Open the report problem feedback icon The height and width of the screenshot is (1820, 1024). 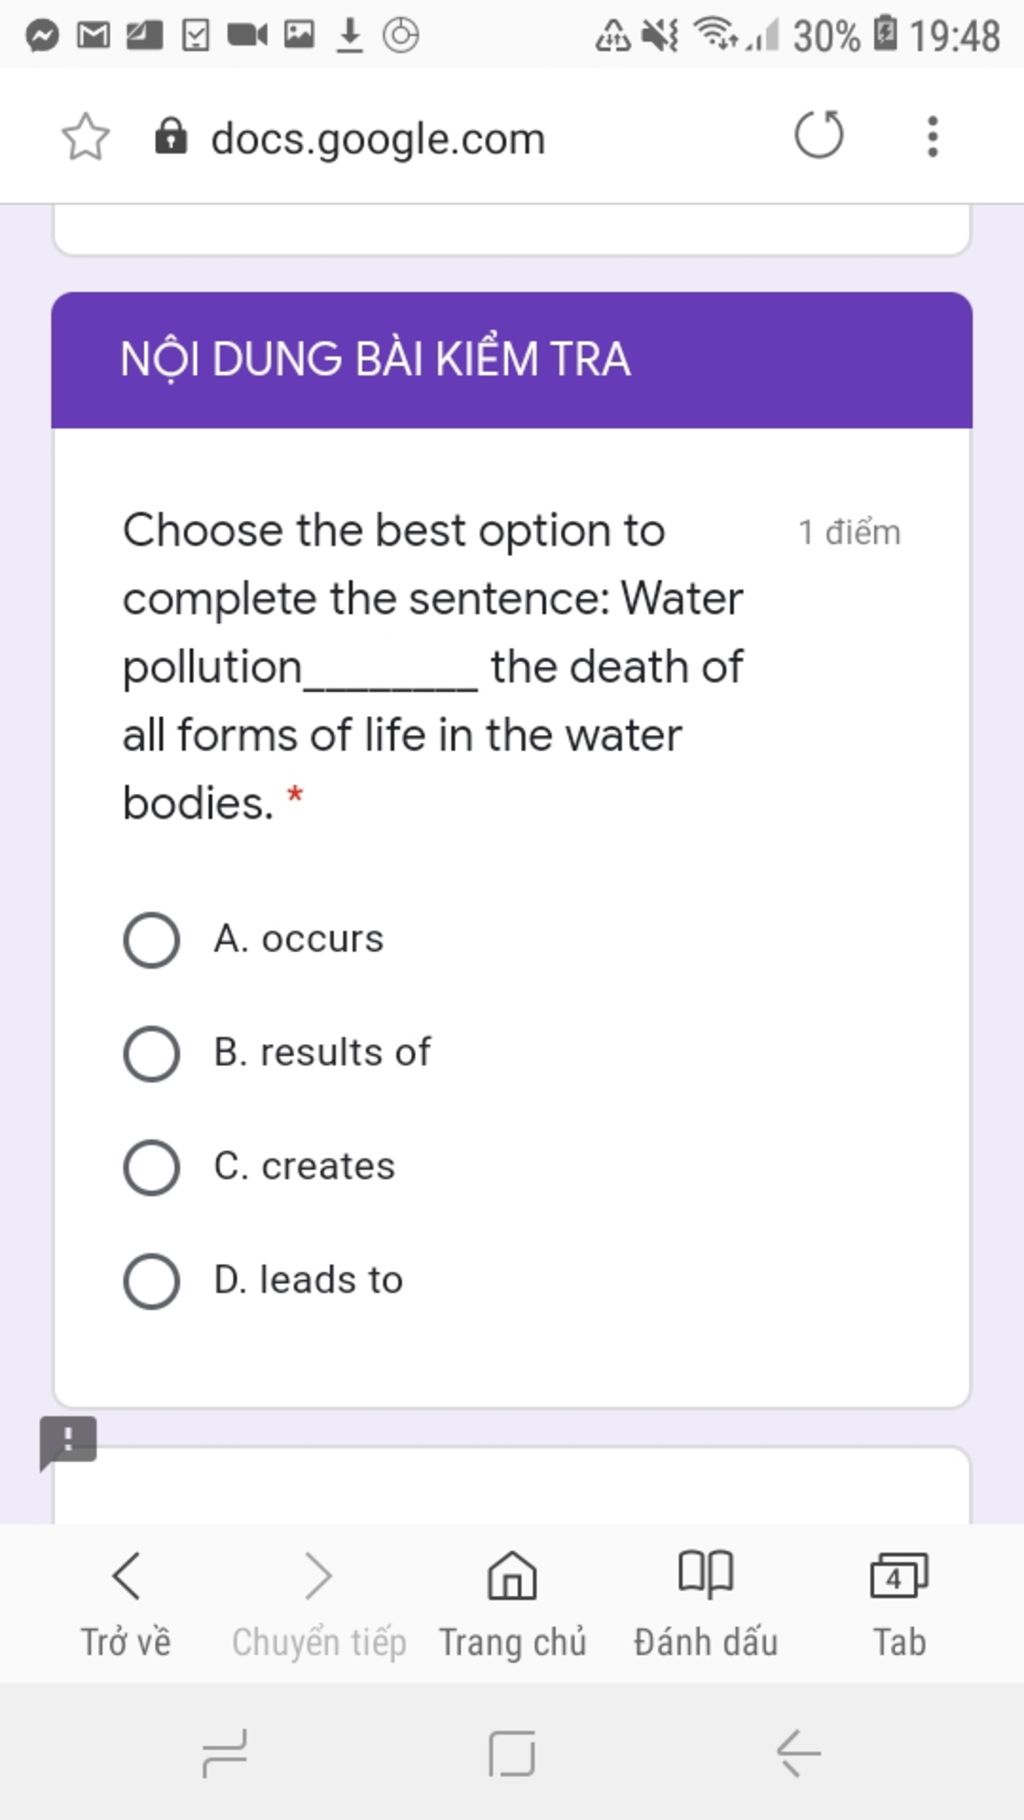pyautogui.click(x=68, y=1443)
